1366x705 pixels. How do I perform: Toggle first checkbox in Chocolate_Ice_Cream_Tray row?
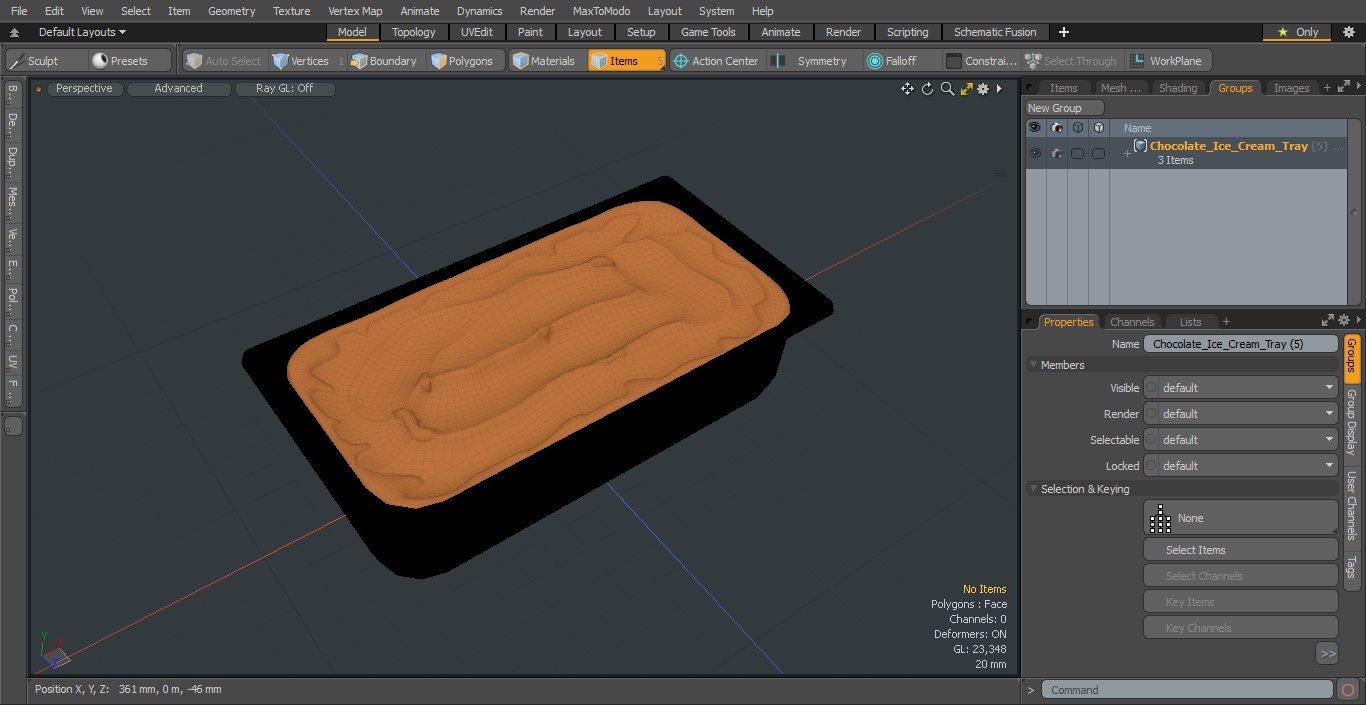click(1077, 153)
